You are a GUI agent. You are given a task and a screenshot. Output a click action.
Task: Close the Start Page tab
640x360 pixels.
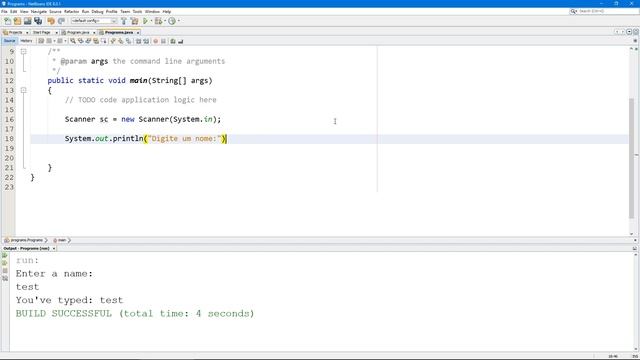click(x=56, y=32)
